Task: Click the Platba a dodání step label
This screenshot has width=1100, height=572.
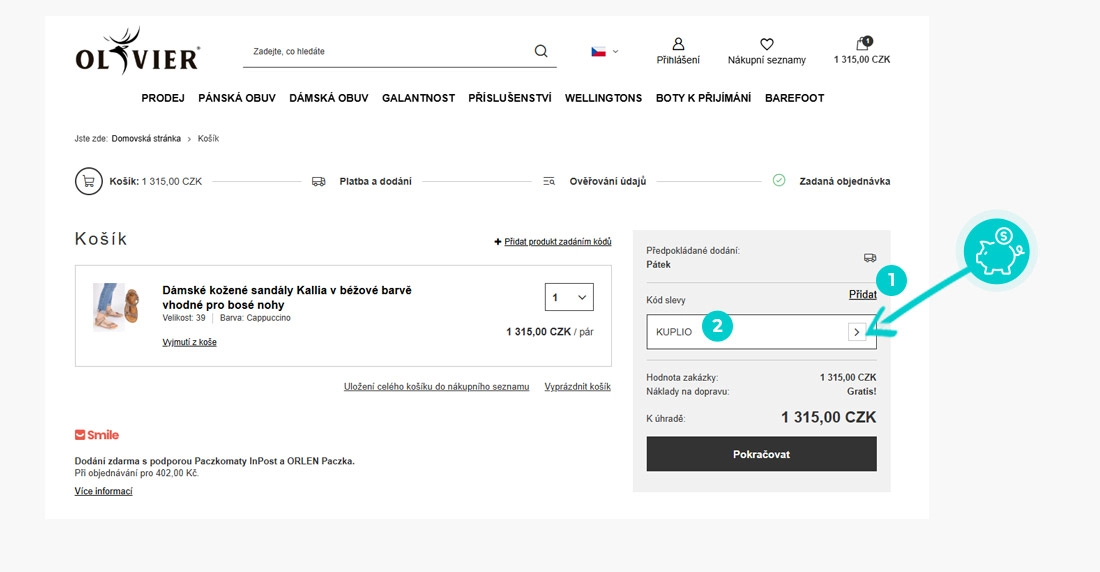Action: click(x=375, y=181)
